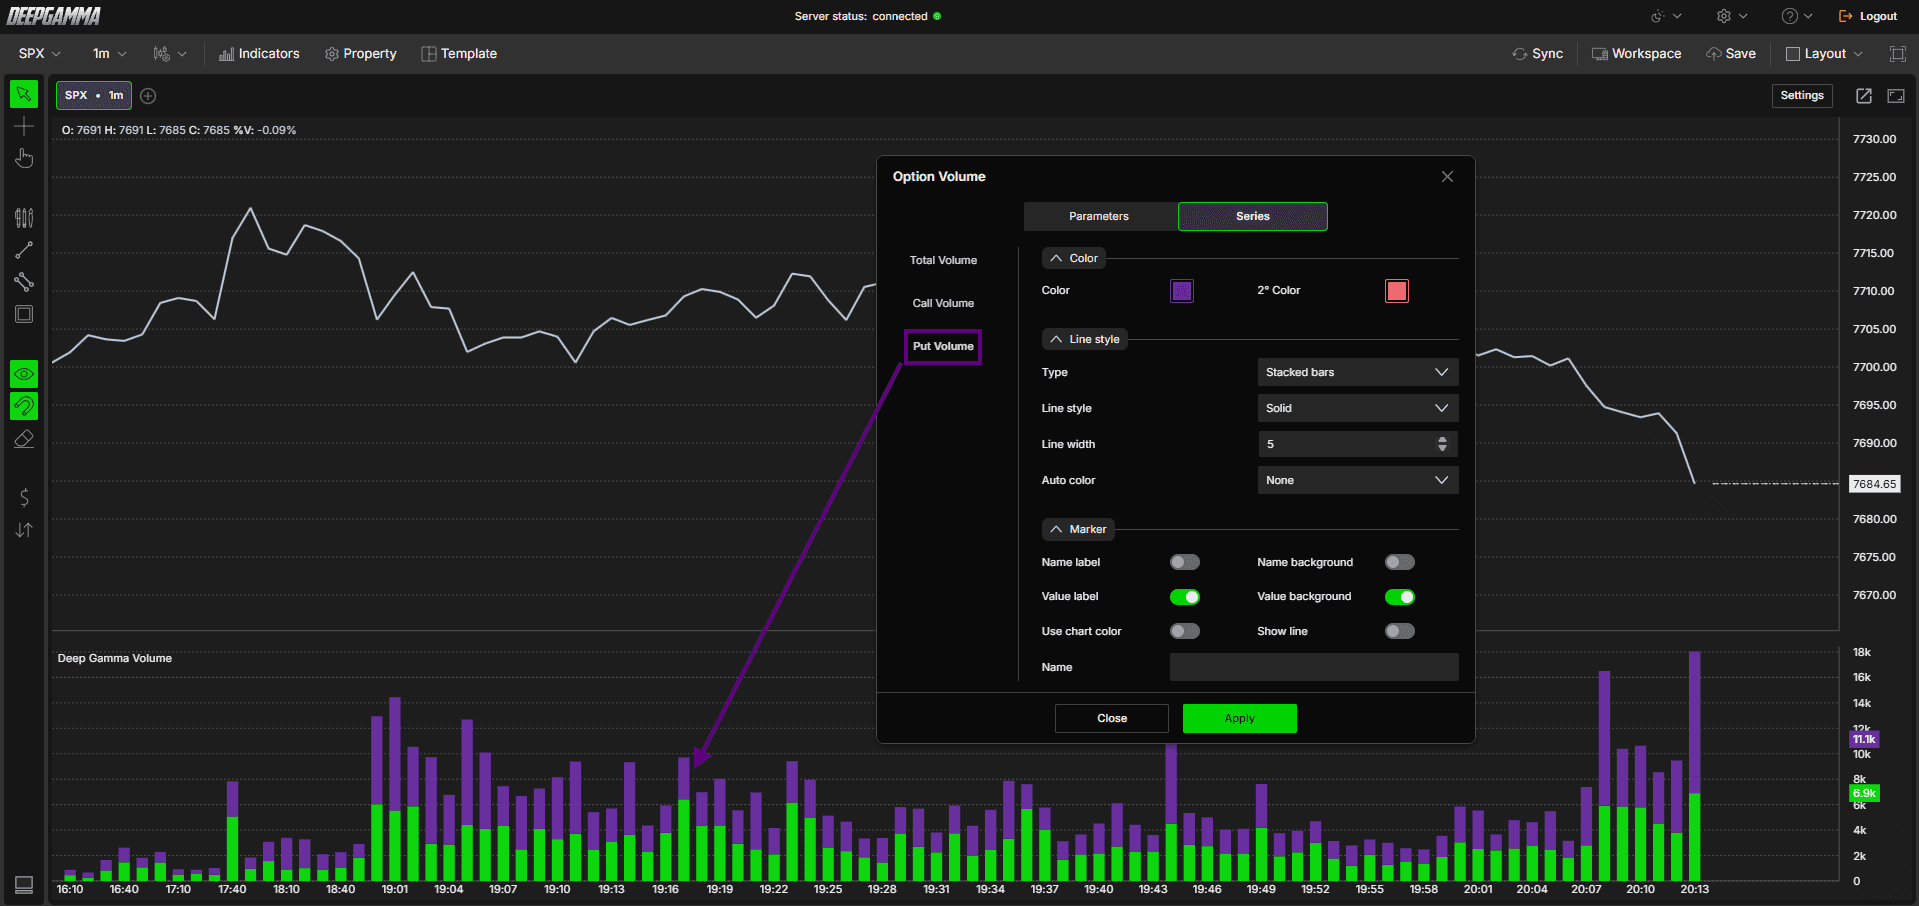Open the Type dropdown showing Stacked bars
The image size is (1919, 906).
click(1357, 372)
